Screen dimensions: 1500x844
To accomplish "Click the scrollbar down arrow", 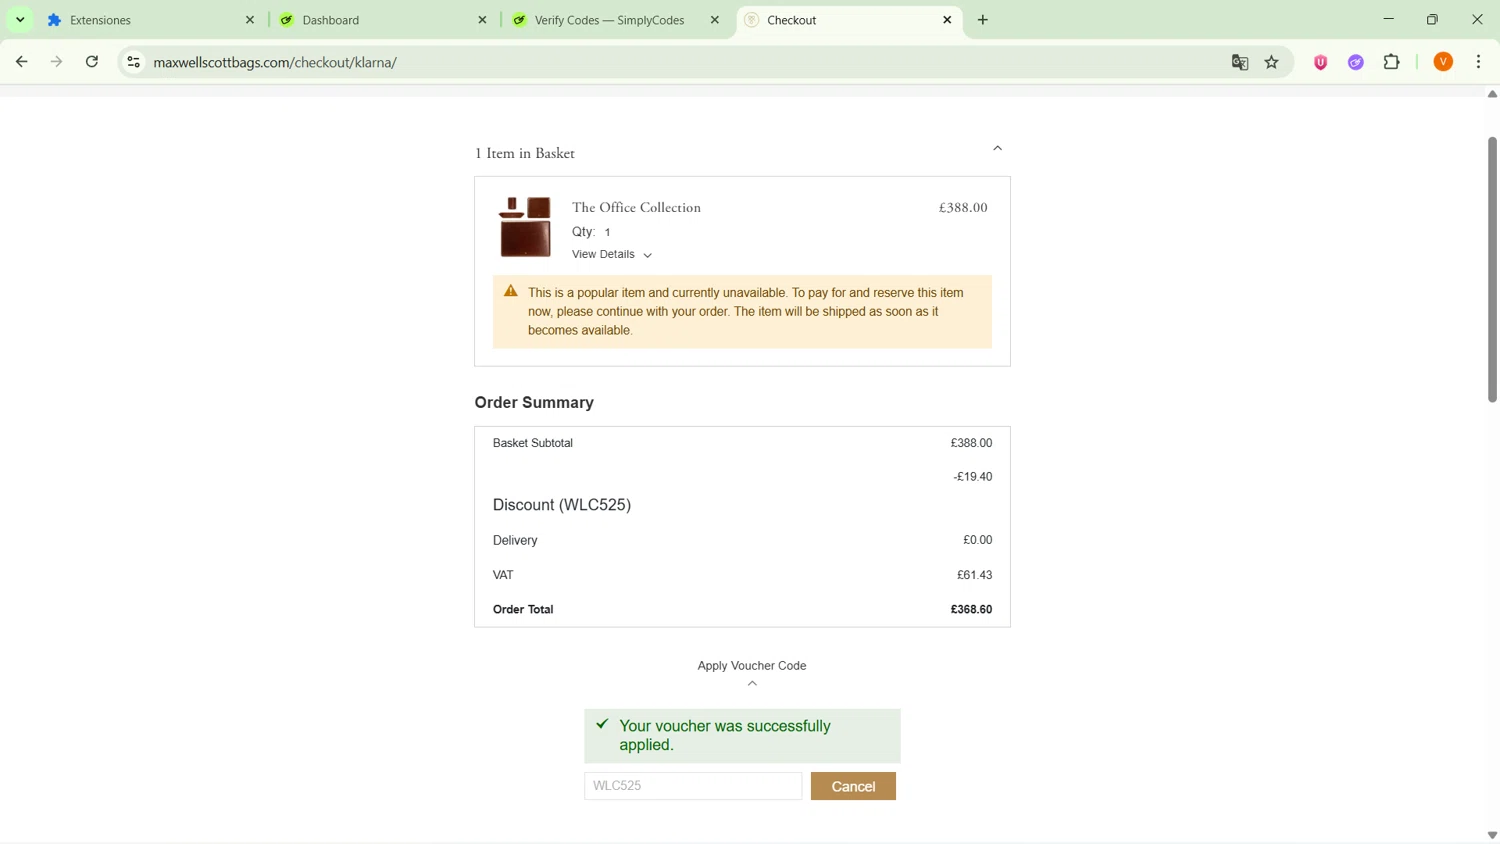I will pos(1492,835).
